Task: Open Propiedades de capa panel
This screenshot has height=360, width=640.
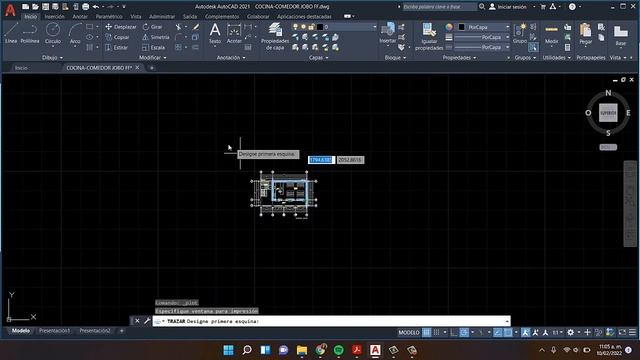Action: [x=275, y=36]
